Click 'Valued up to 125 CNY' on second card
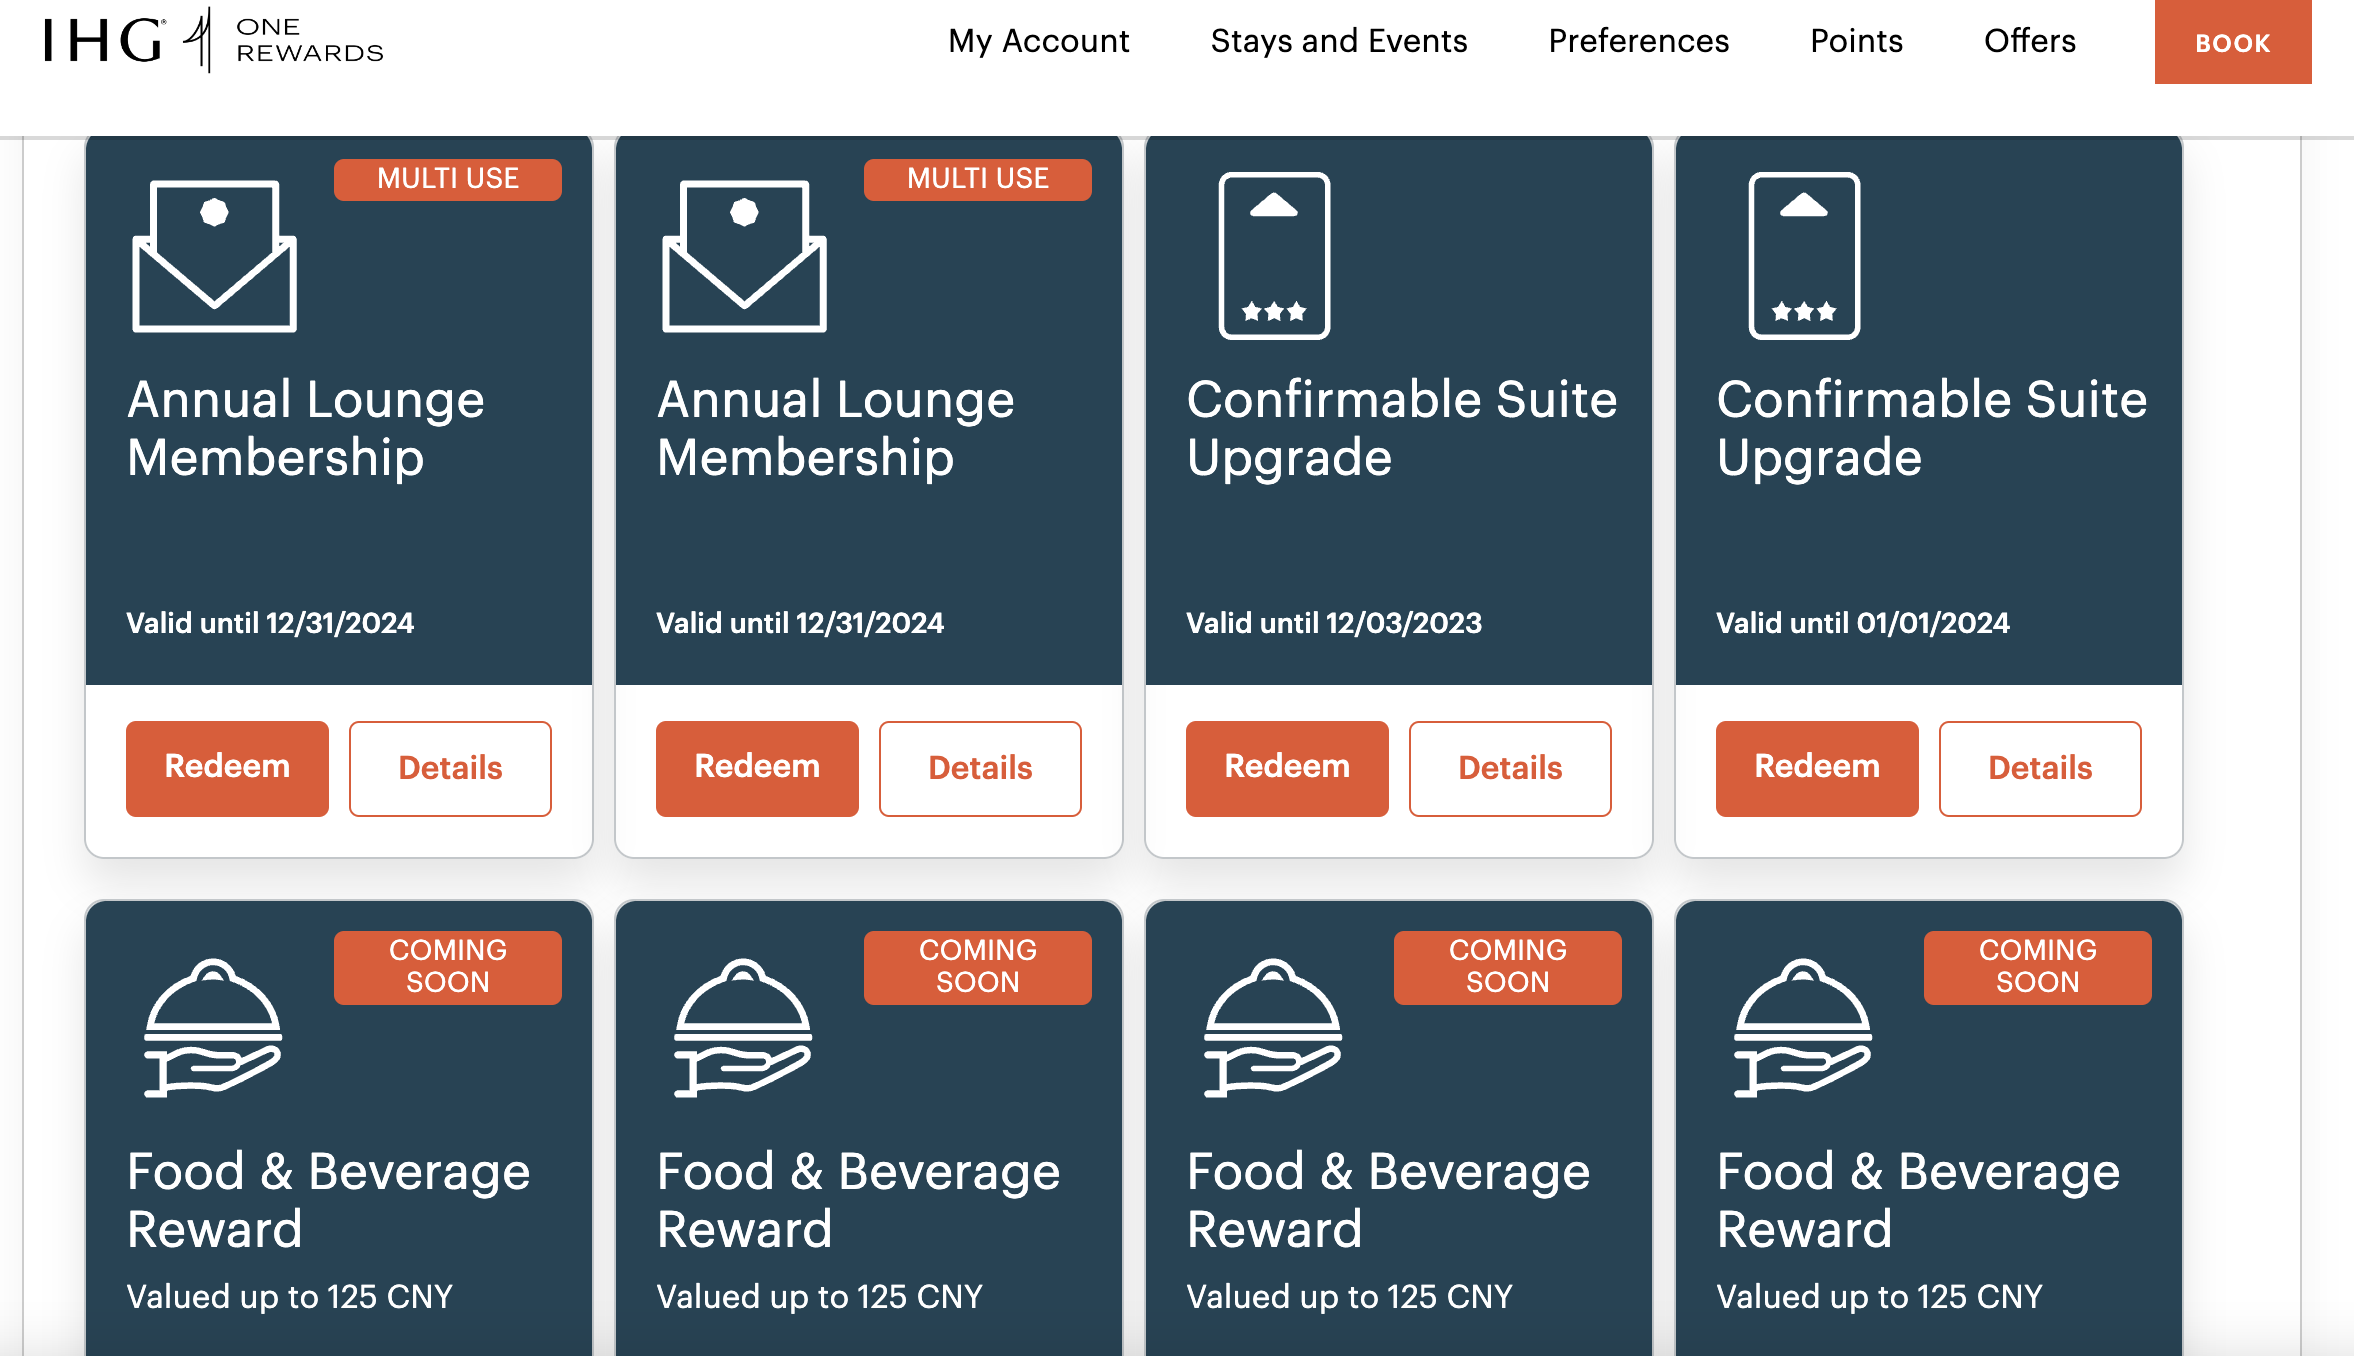 (x=820, y=1297)
